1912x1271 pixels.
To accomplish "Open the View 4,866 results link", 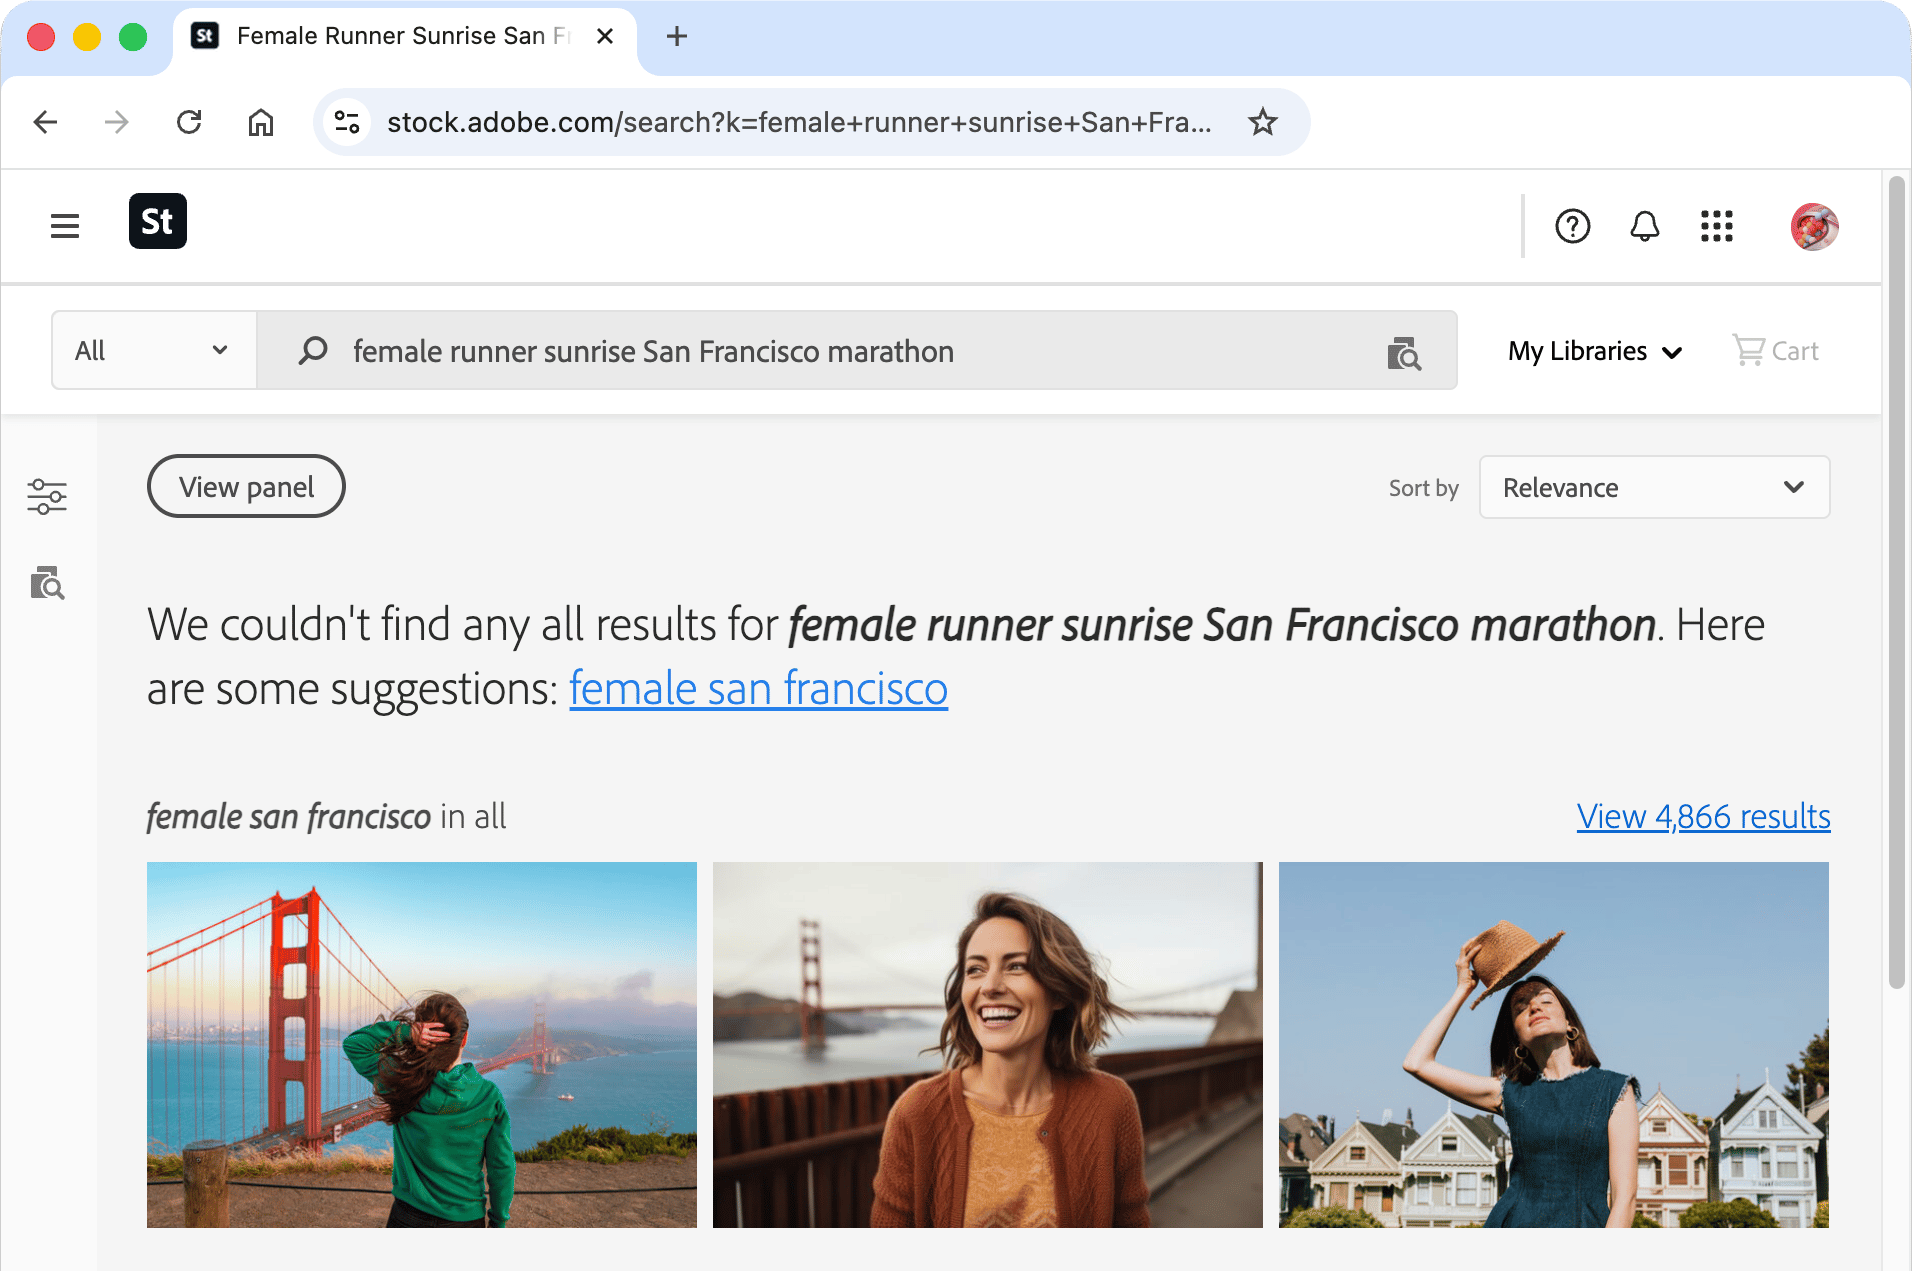I will click(1703, 817).
